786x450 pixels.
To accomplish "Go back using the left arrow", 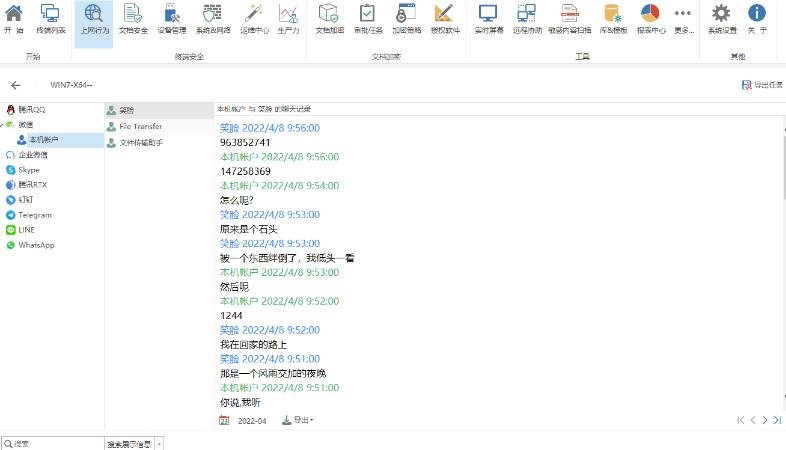I will (x=16, y=86).
